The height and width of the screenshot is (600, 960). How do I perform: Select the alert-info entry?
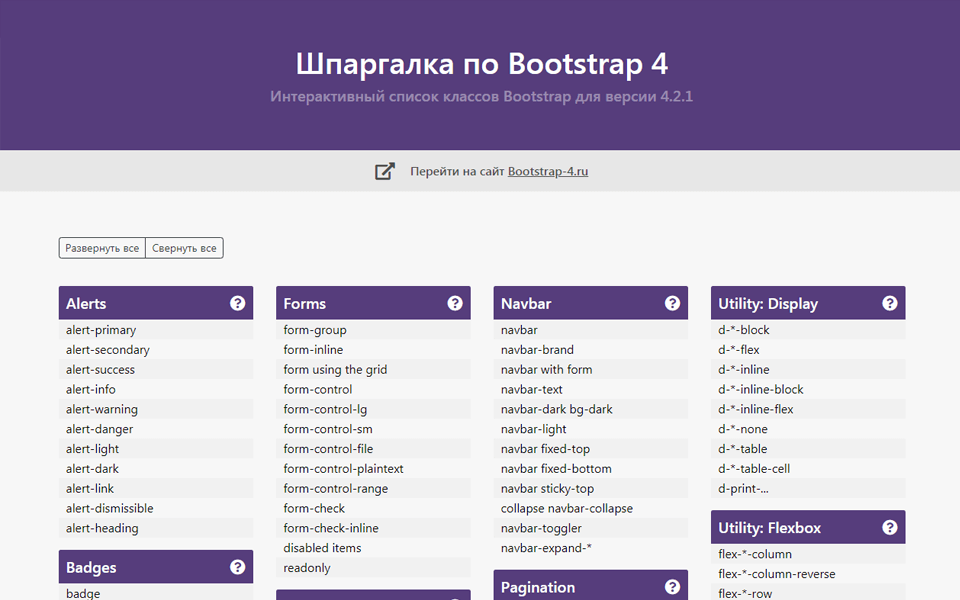point(156,389)
